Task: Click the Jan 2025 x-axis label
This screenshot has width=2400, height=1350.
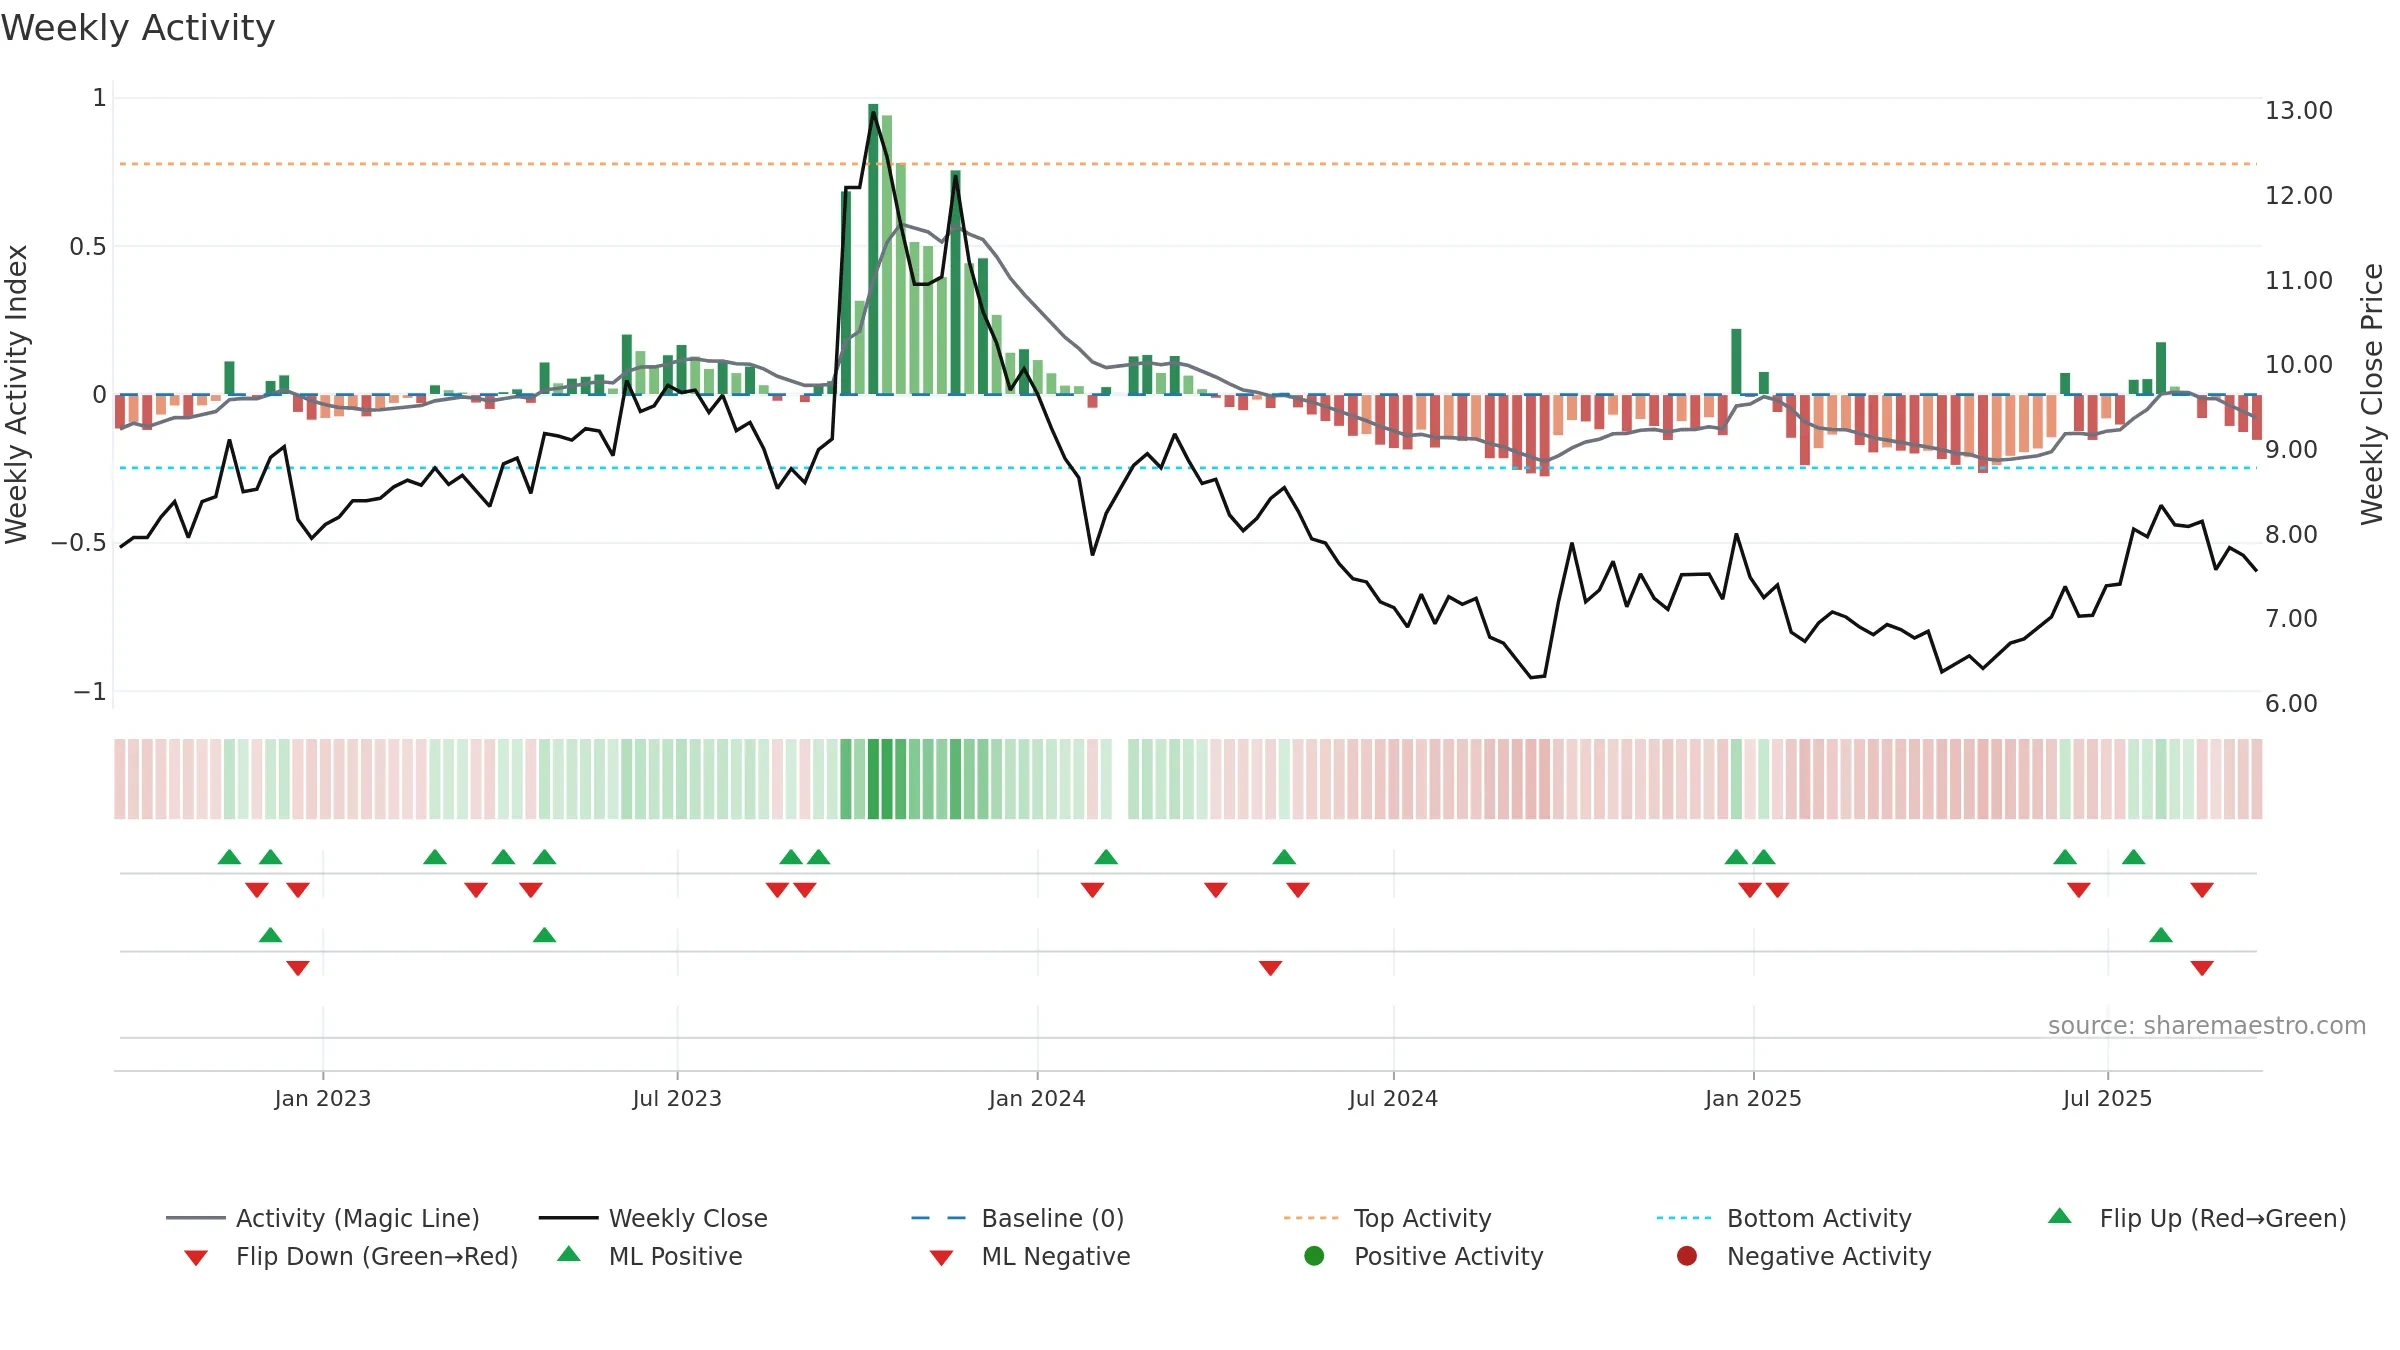Action: 1753,1098
